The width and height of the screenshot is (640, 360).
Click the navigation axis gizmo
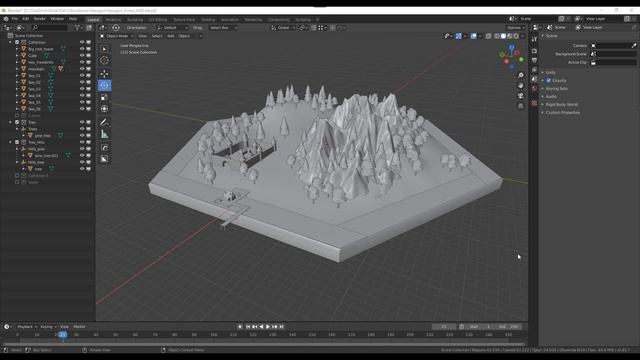coord(511,56)
